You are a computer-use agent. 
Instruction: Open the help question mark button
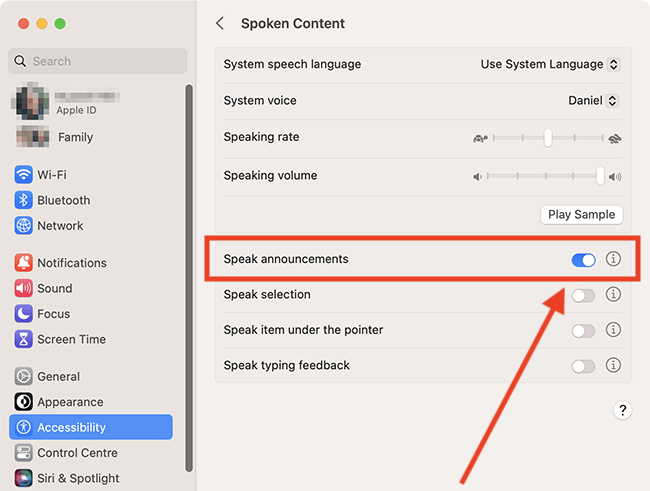click(622, 410)
